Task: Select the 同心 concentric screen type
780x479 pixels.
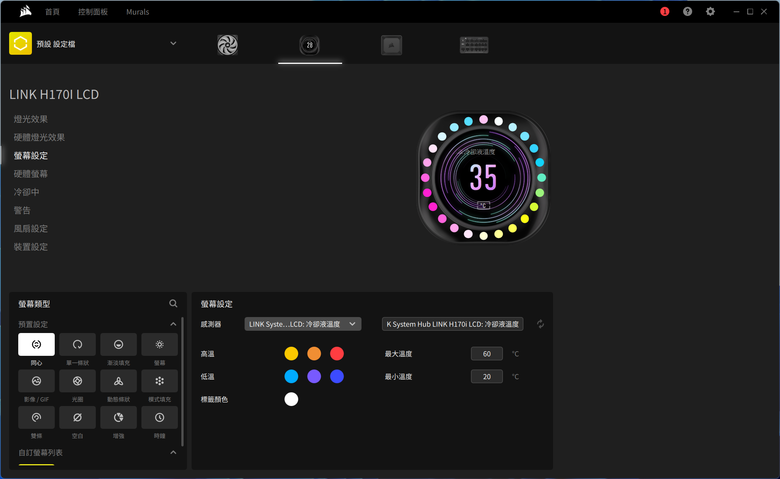Action: point(36,344)
